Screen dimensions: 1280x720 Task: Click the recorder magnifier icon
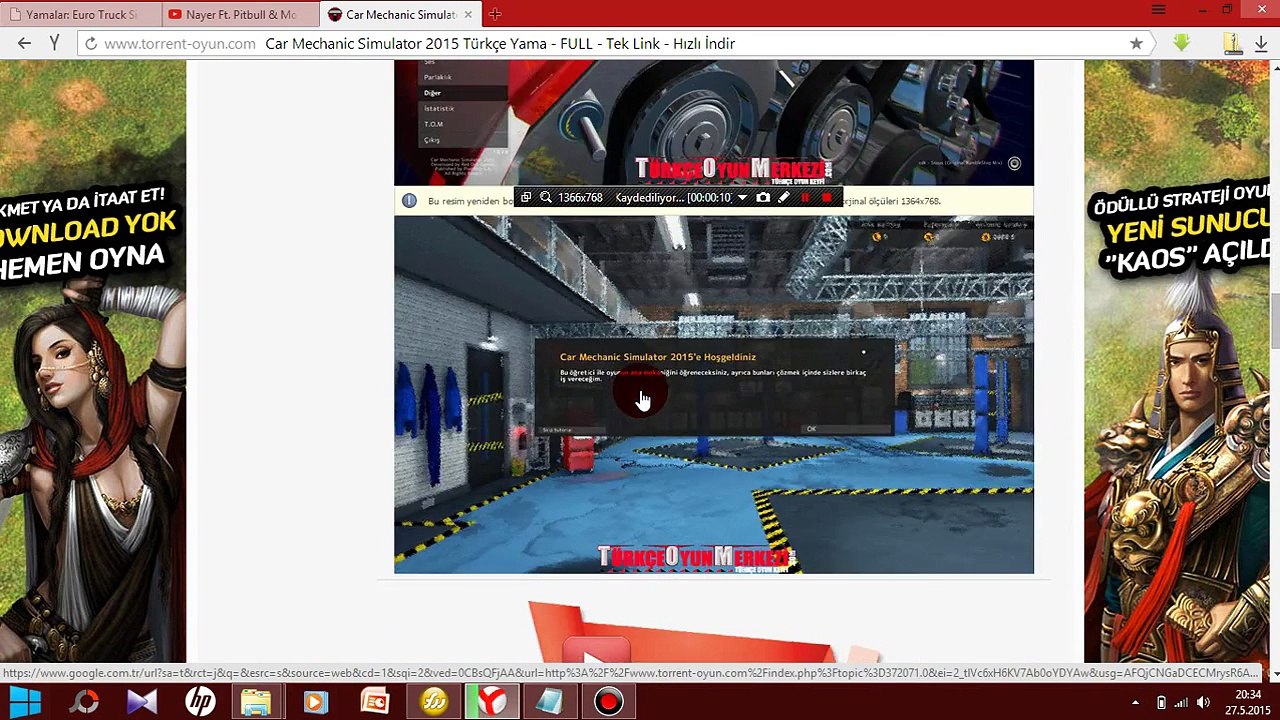[x=546, y=198]
